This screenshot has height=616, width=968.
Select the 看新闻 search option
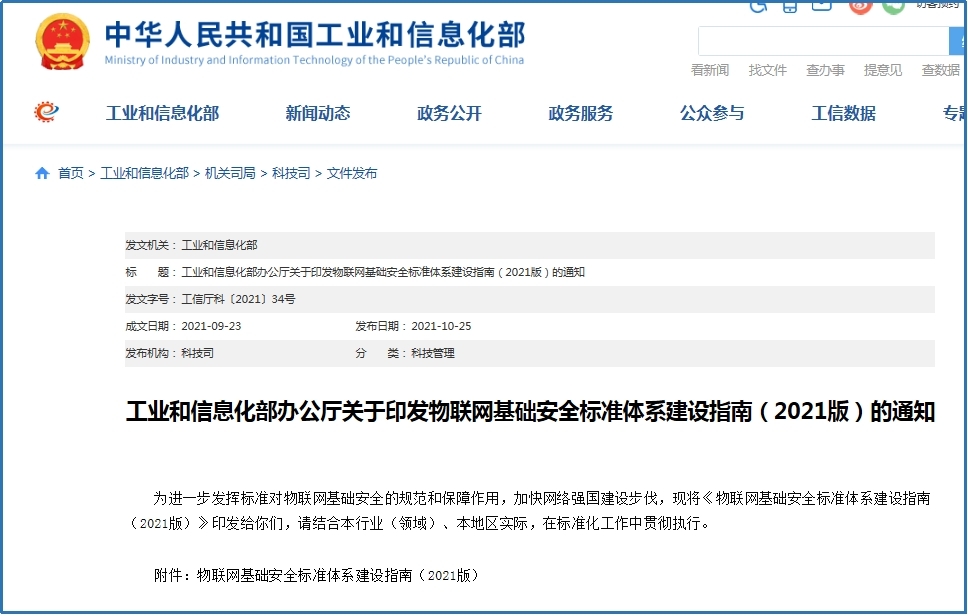point(709,70)
